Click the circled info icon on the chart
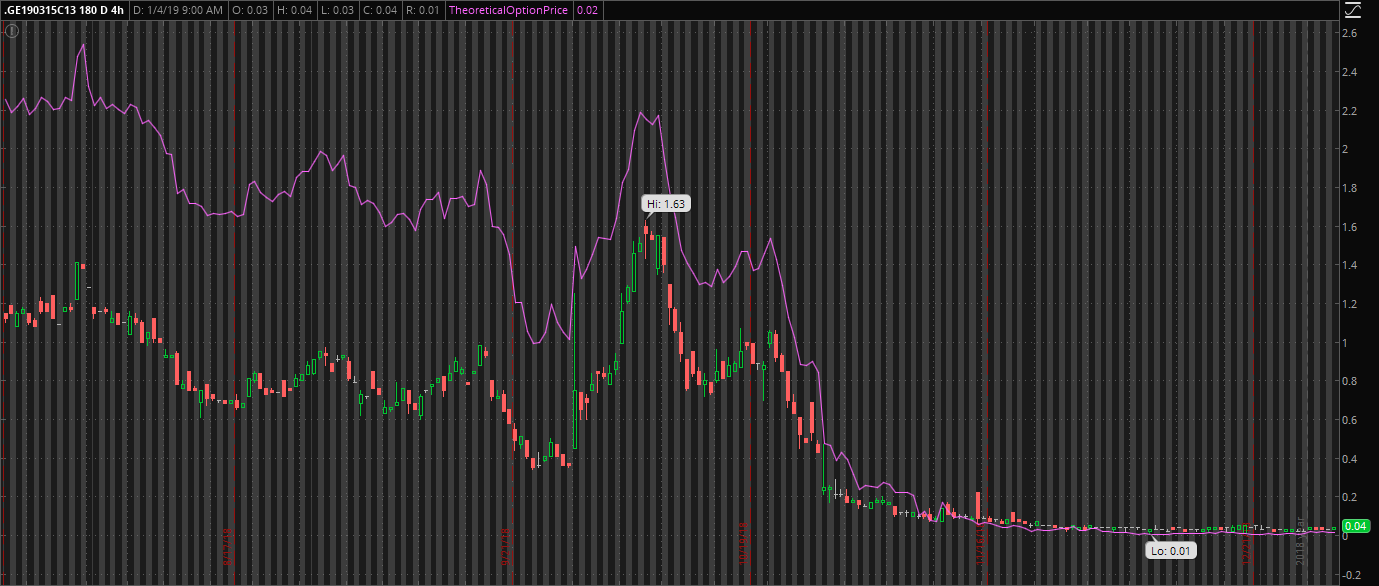1379x586 pixels. click(11, 30)
